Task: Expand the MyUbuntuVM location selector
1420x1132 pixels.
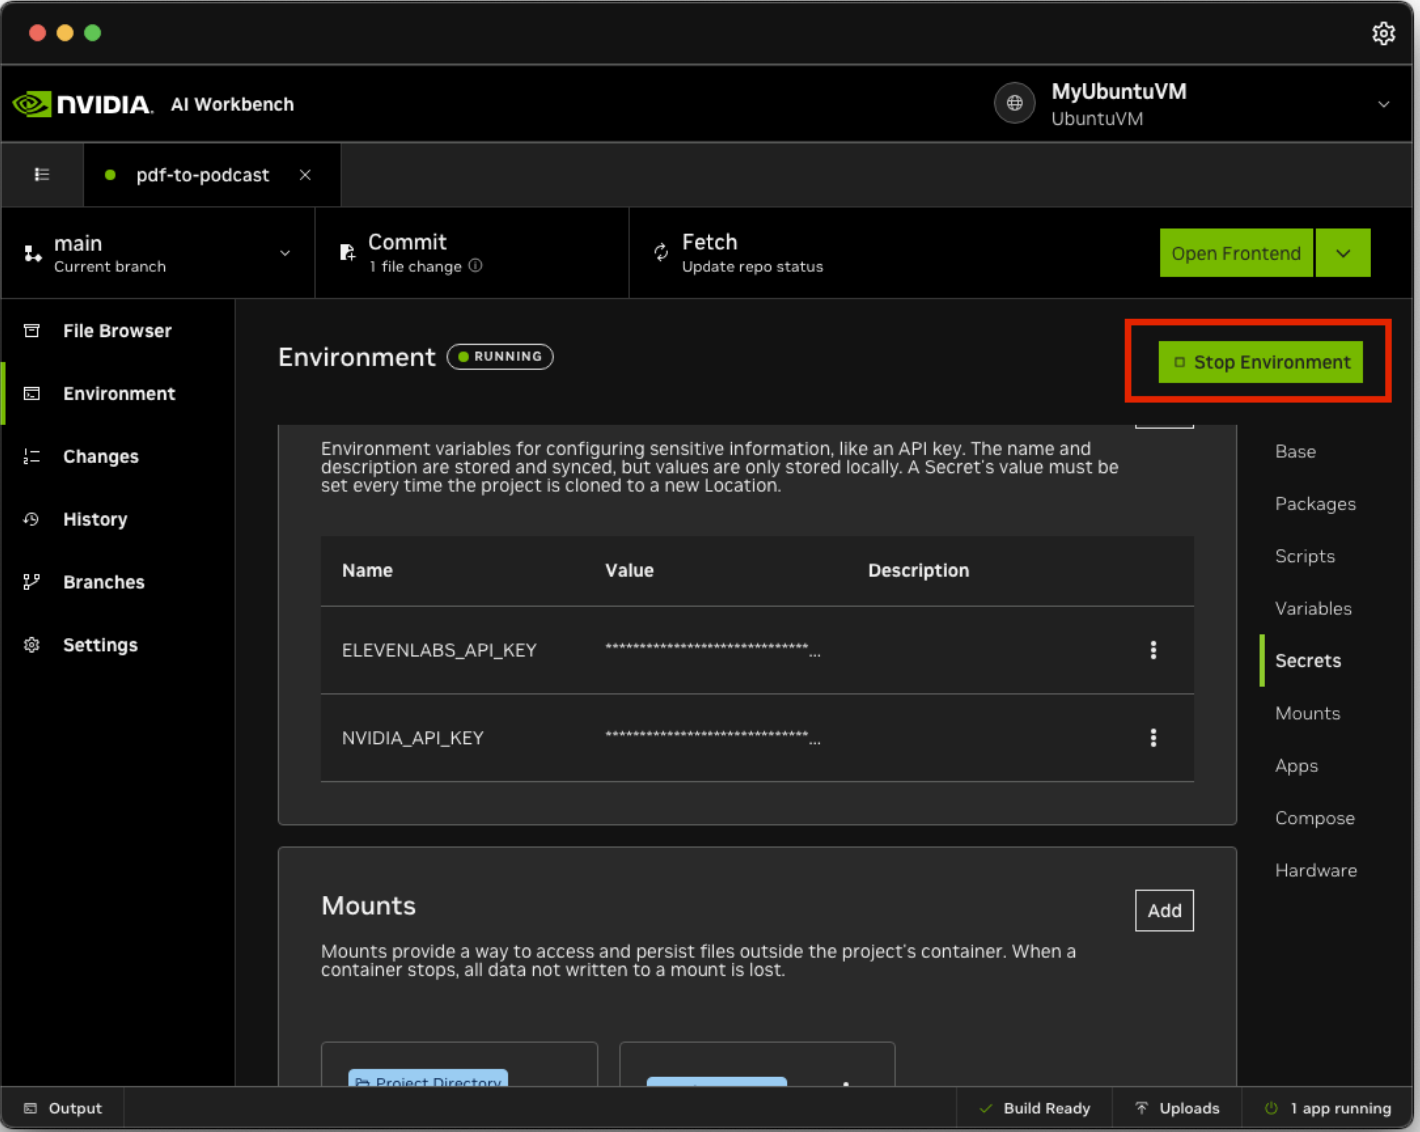Action: point(1383,104)
